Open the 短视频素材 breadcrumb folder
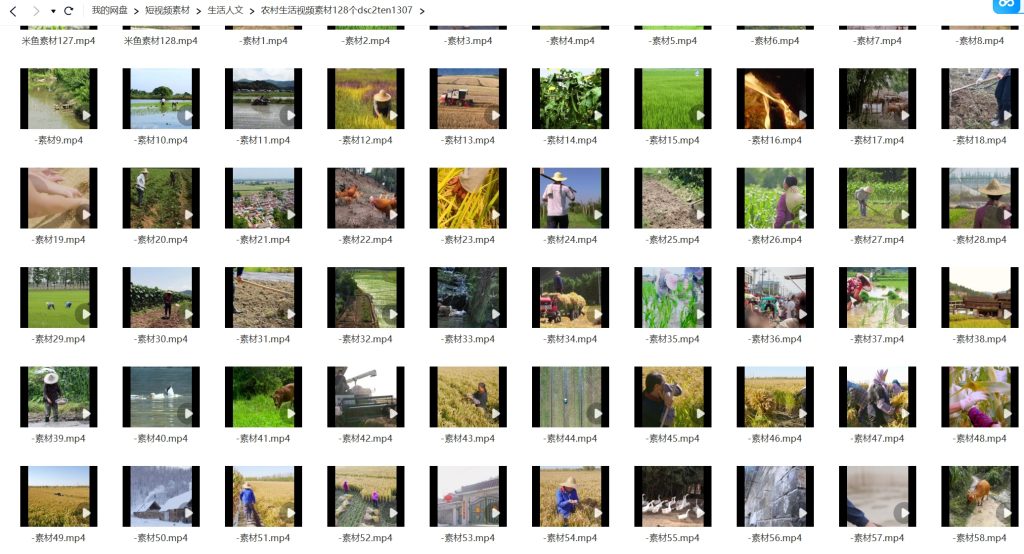 coord(167,10)
